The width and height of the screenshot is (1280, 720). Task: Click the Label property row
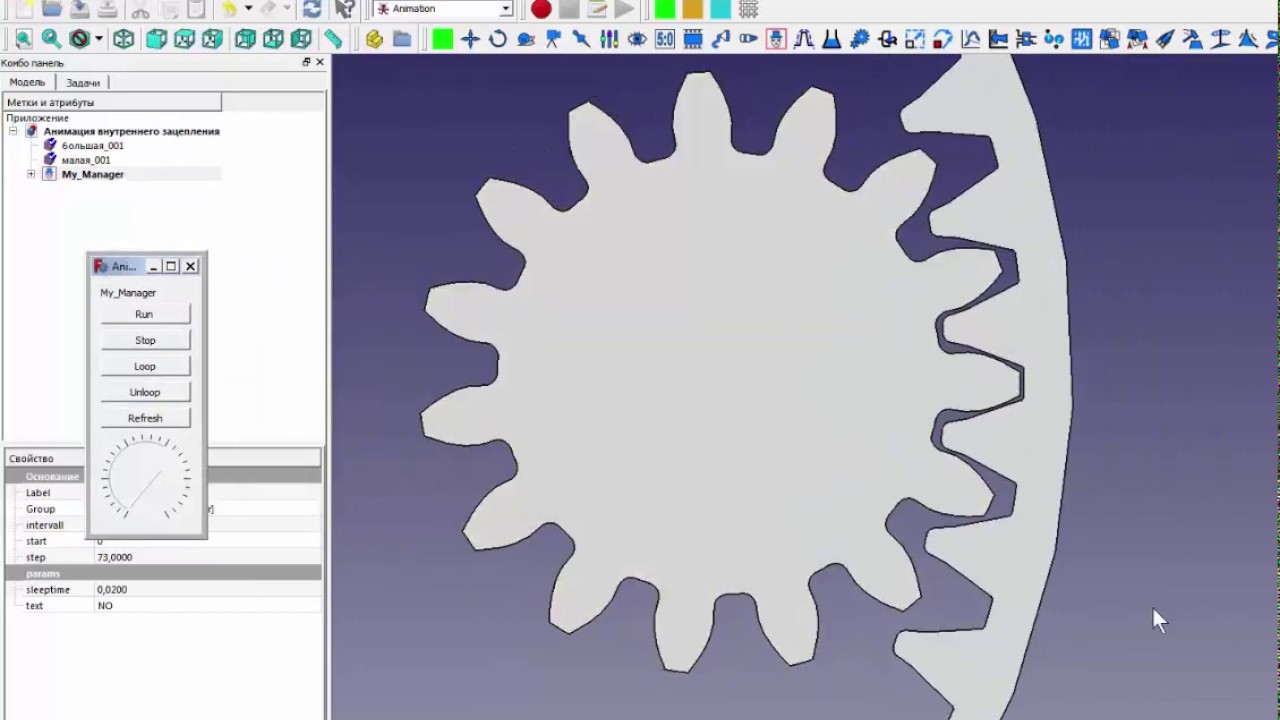tap(38, 493)
